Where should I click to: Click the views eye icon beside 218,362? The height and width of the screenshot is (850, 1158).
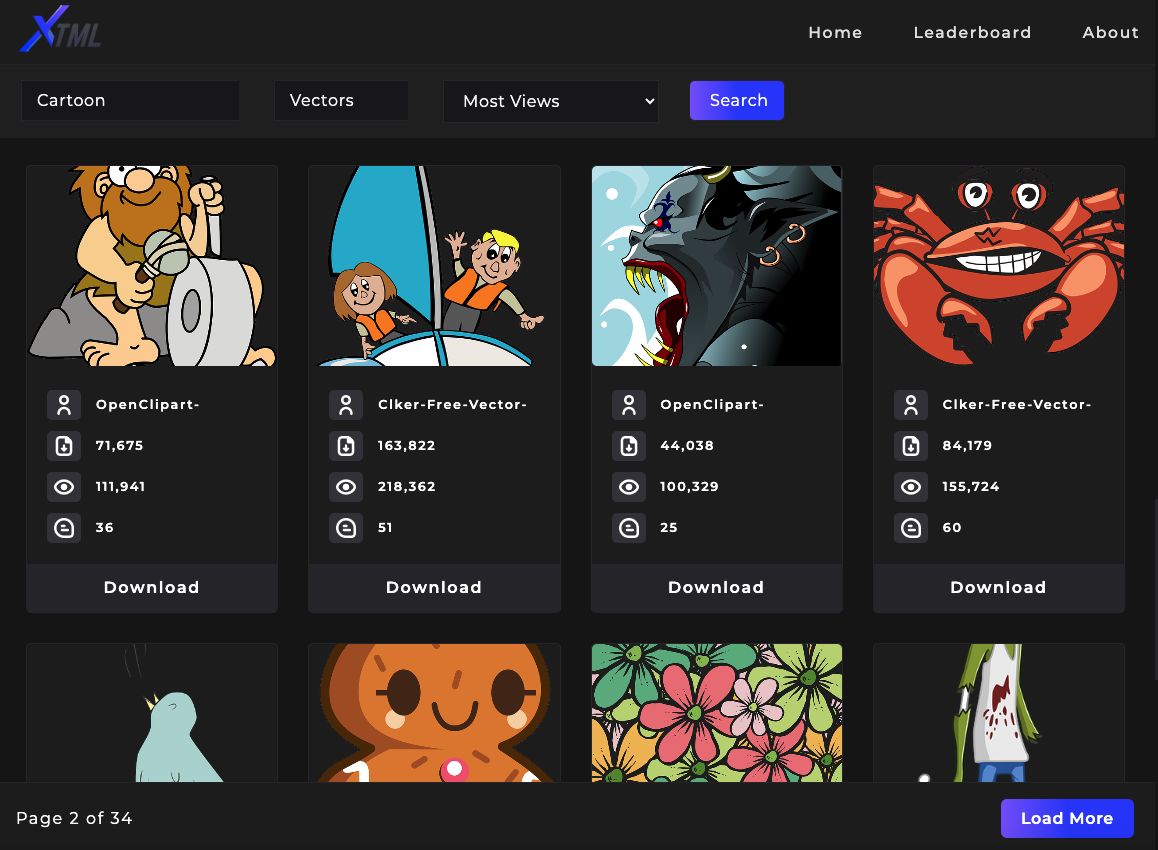[346, 487]
